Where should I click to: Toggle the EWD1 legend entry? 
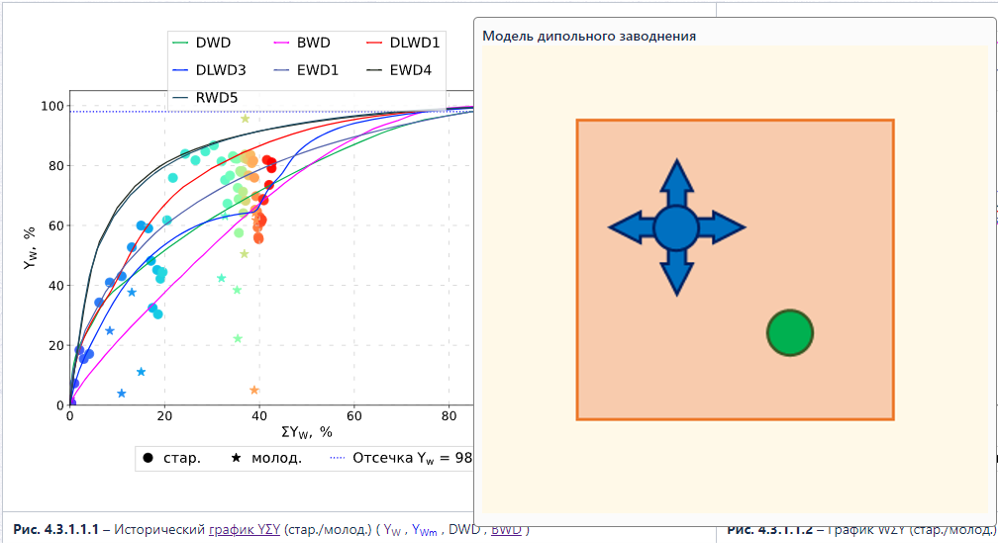[306, 70]
